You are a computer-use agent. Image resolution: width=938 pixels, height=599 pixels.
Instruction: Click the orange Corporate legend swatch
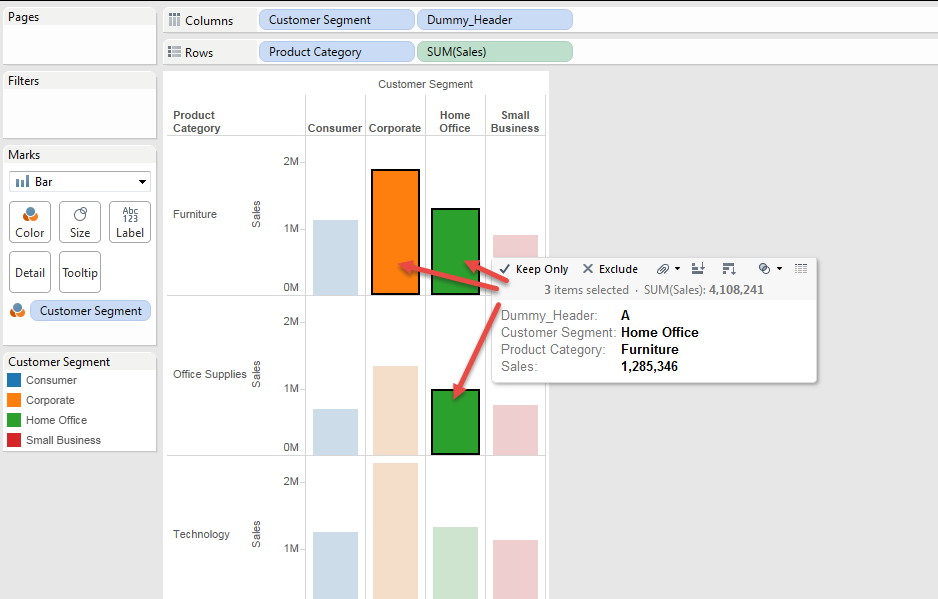pyautogui.click(x=14, y=400)
